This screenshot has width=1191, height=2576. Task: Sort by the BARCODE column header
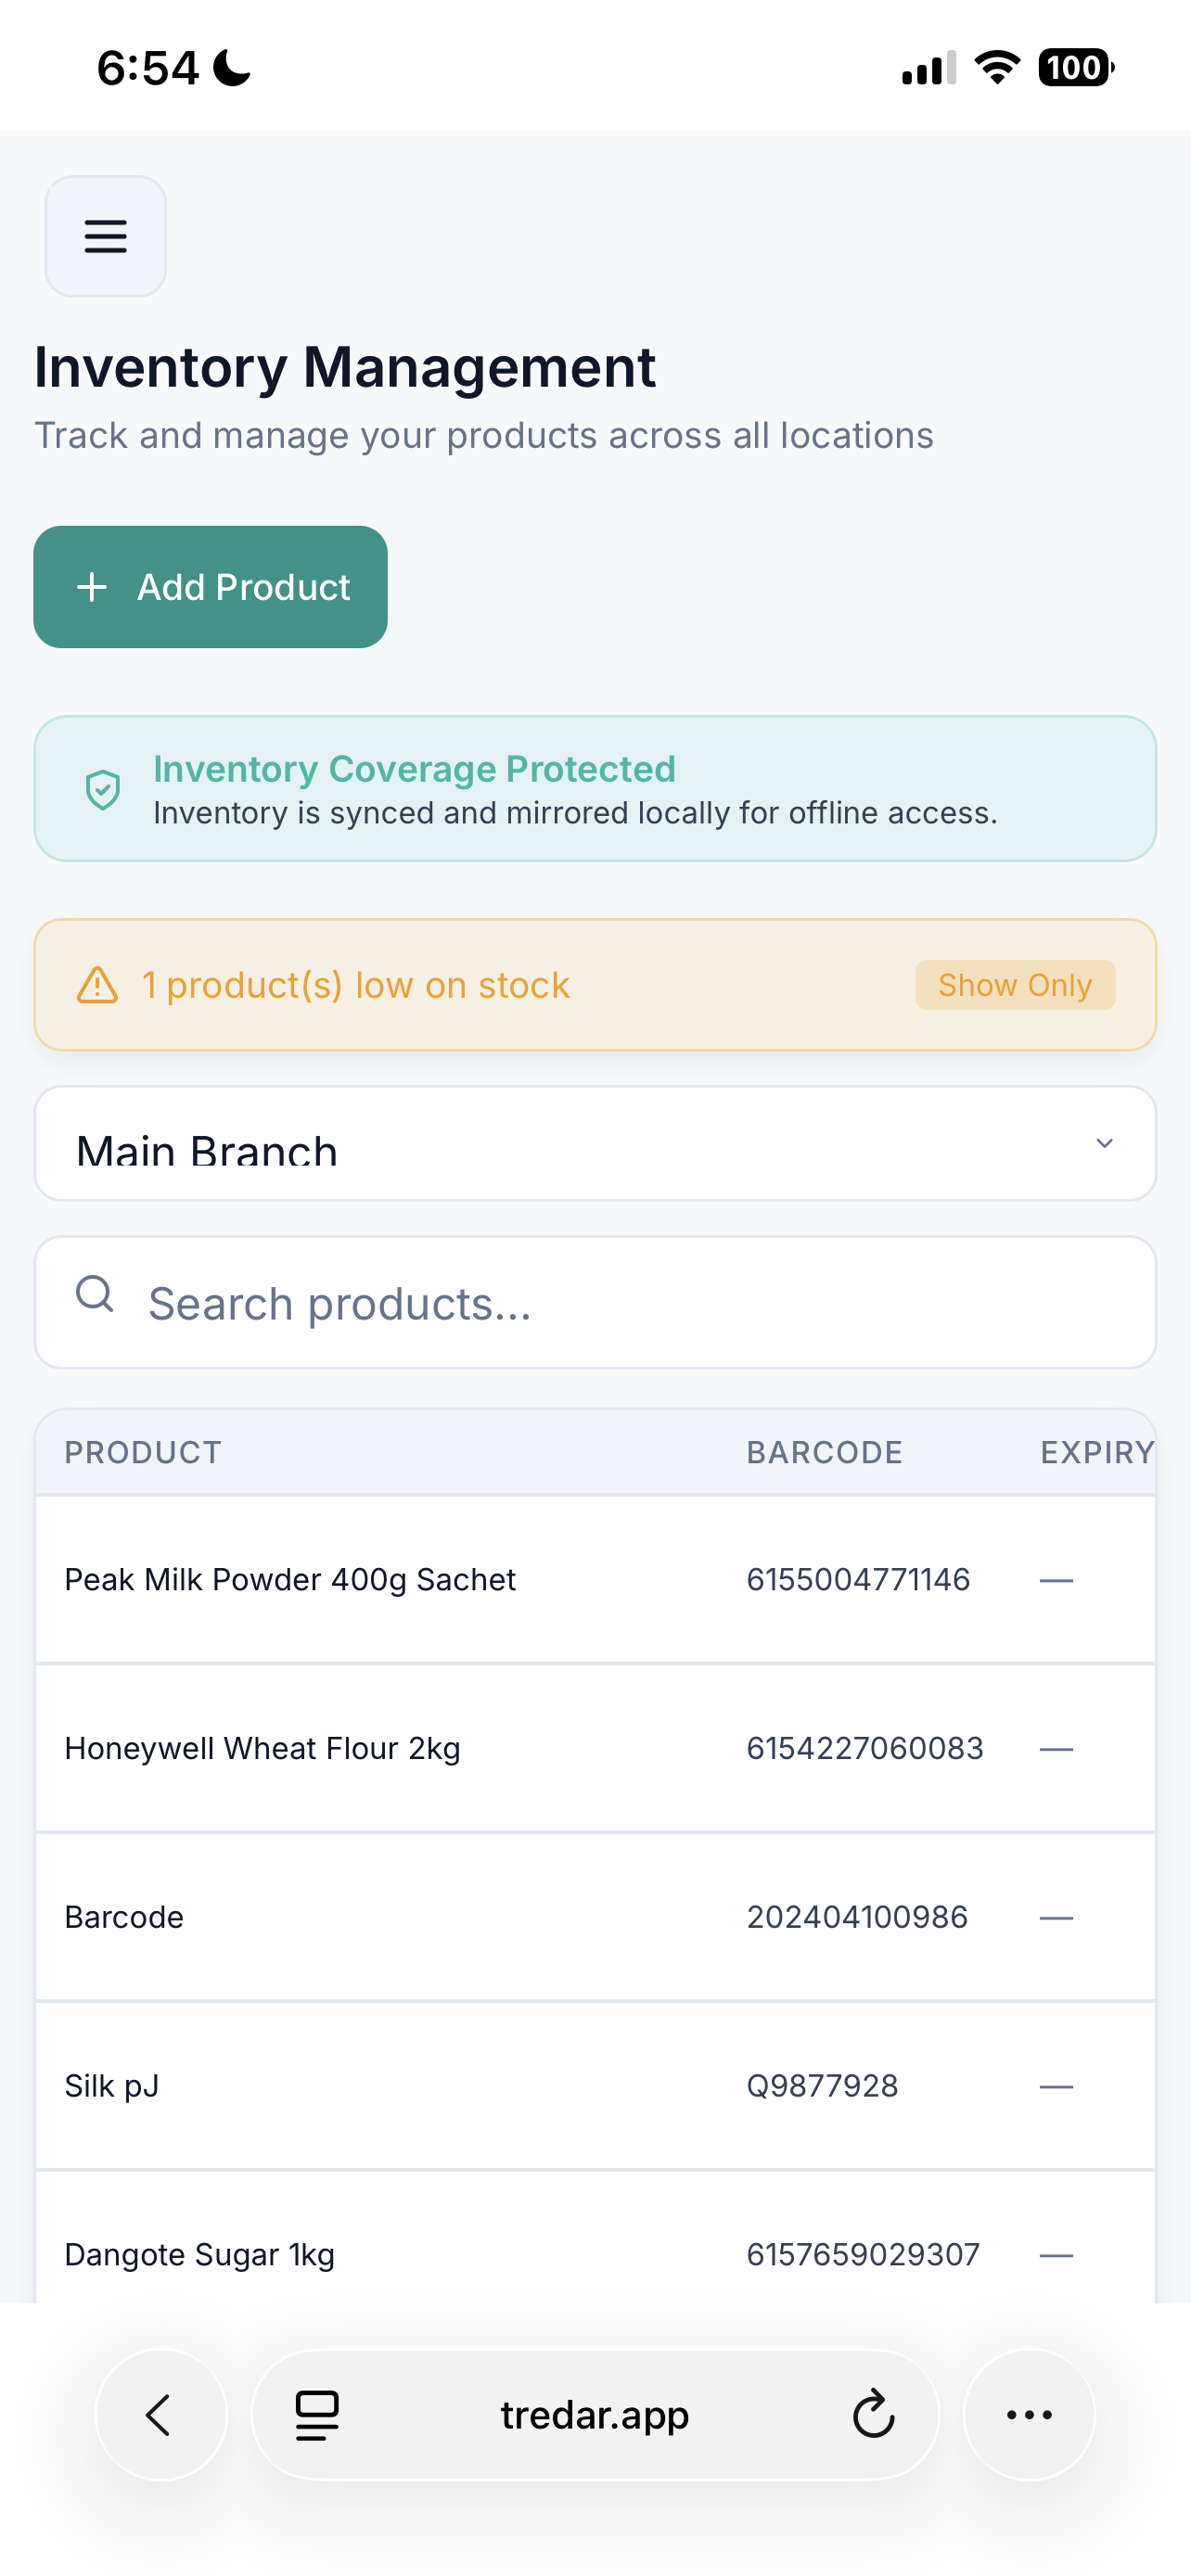[824, 1452]
